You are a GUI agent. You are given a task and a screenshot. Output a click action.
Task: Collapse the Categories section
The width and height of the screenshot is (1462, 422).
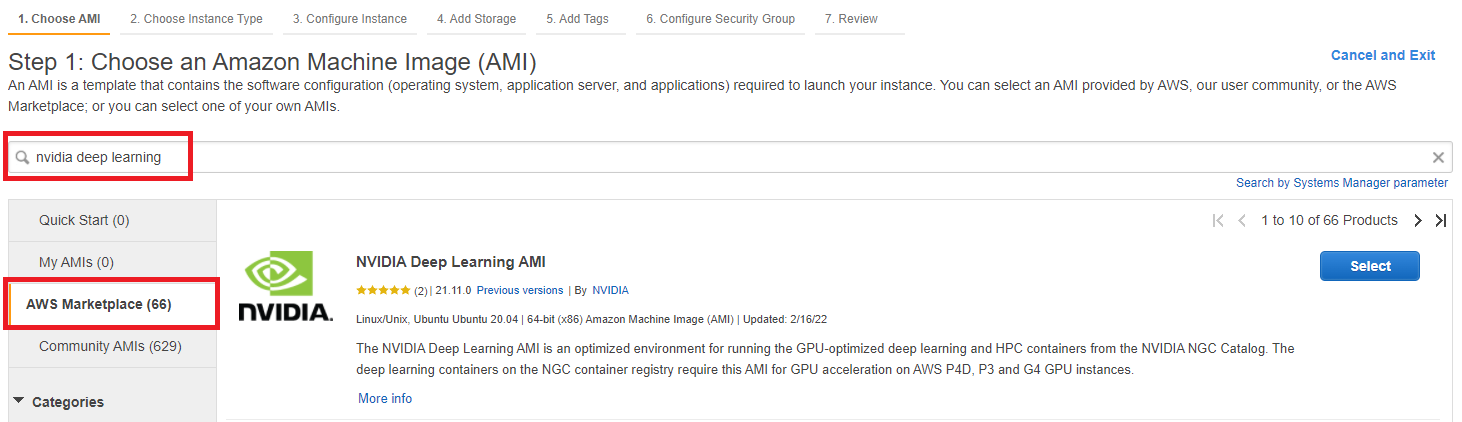pyautogui.click(x=20, y=401)
